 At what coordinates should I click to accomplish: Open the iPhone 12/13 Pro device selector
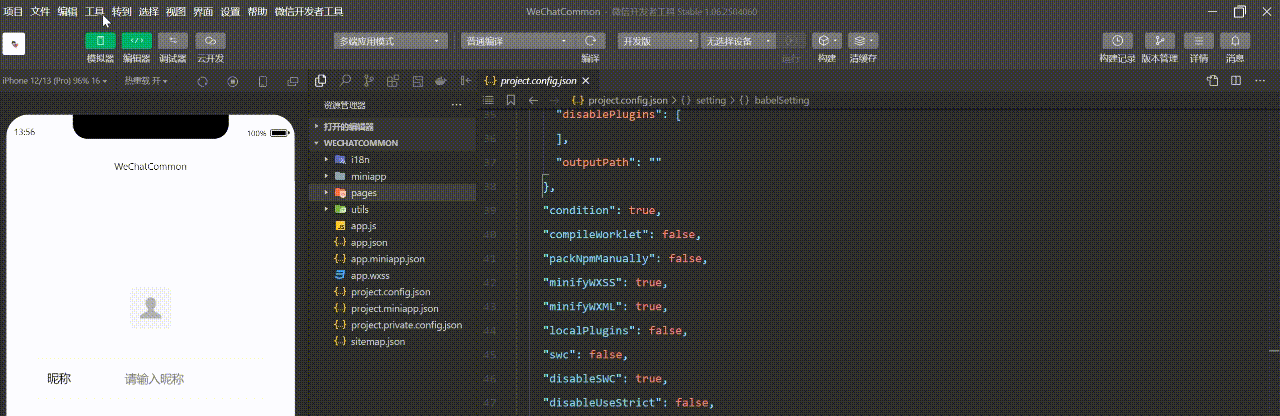click(54, 81)
